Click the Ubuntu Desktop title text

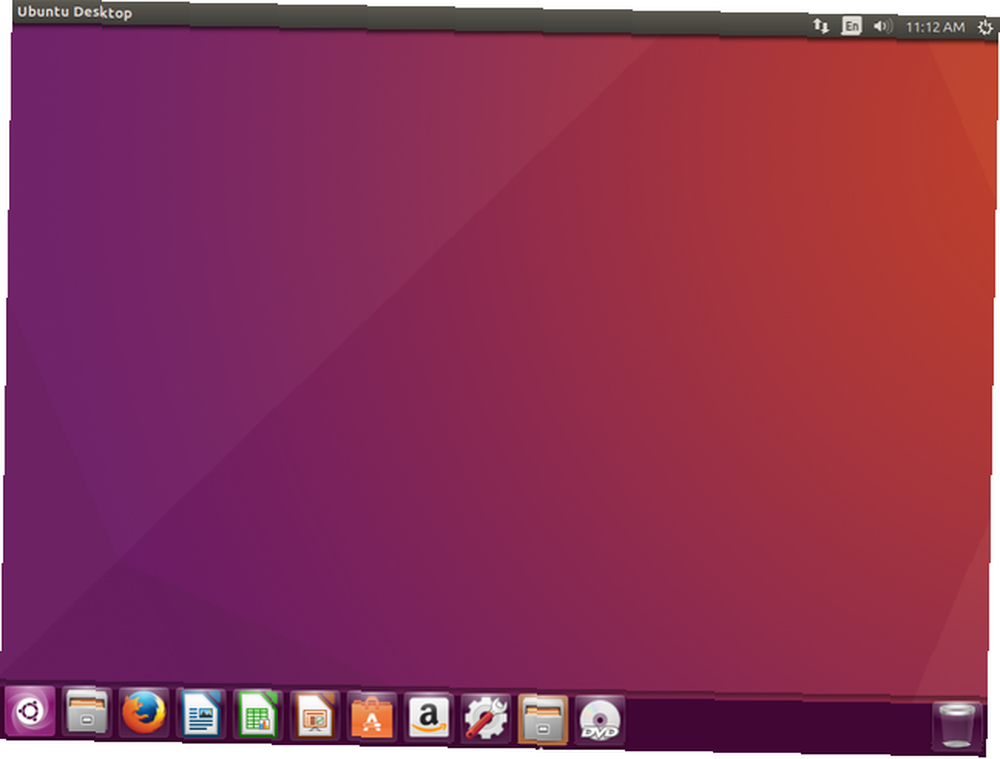click(75, 12)
